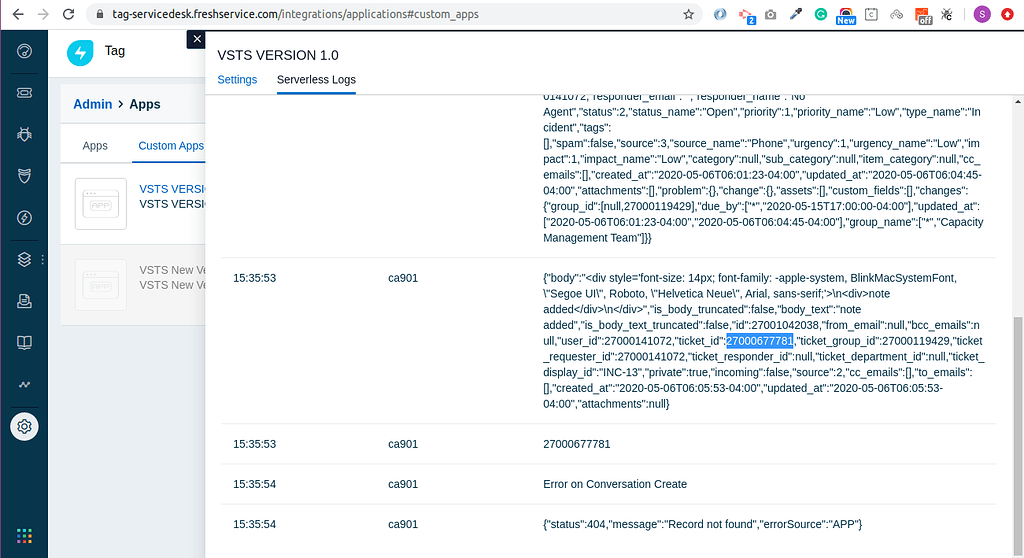1024x558 pixels.
Task: Open the open-book solutions icon in sidebar
Action: click(x=24, y=343)
